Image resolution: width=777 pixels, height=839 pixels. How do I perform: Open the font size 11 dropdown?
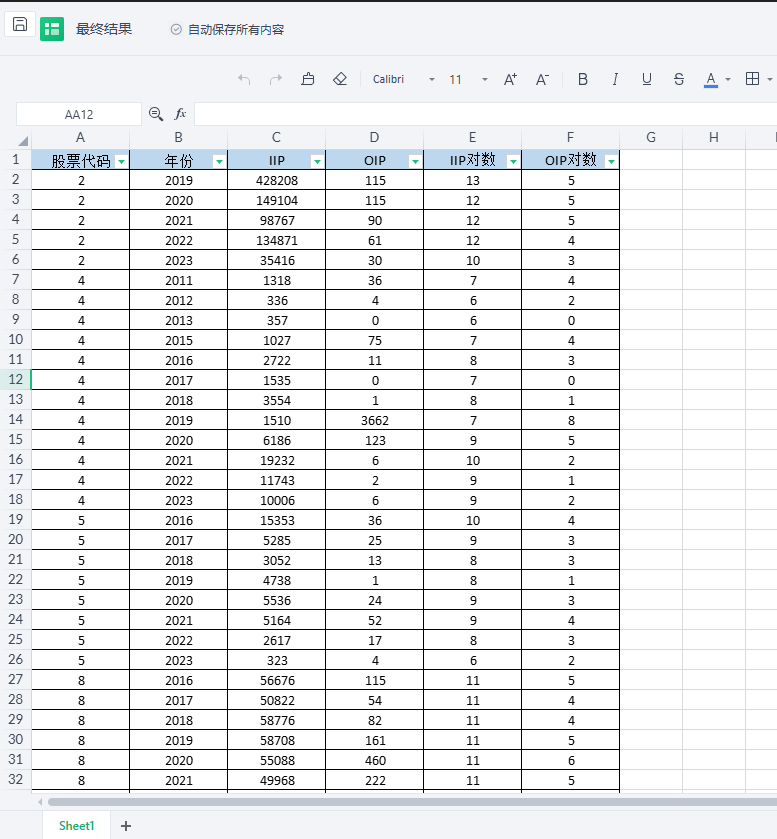485,79
